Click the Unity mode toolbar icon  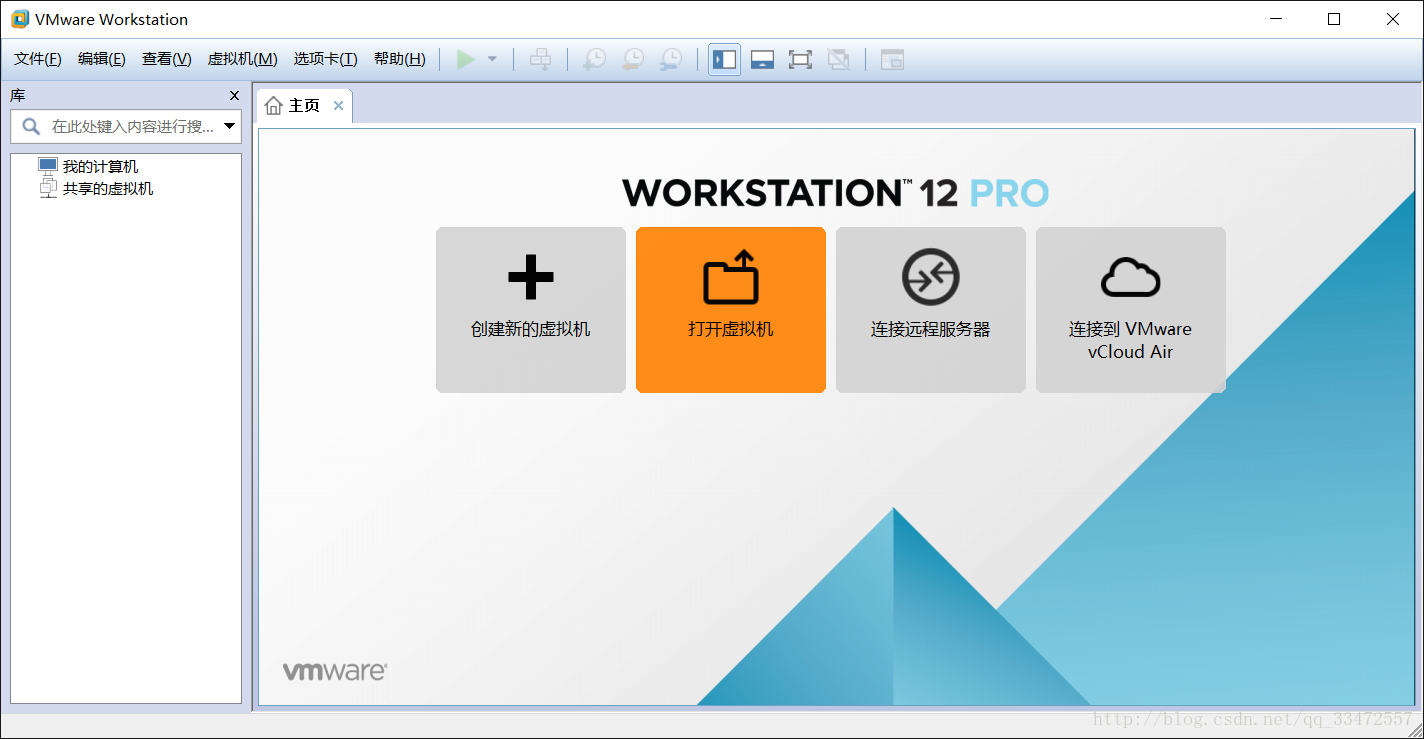pos(838,59)
